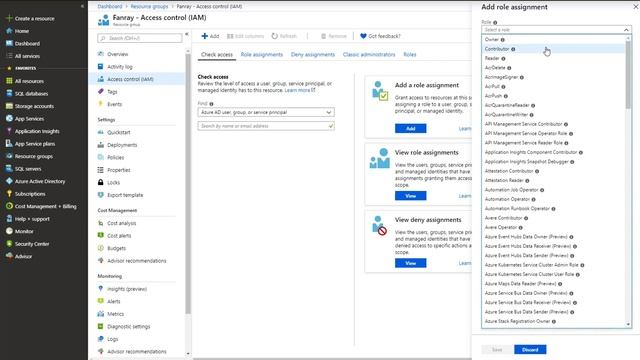This screenshot has width=640, height=360.
Task: Select Avere Contributor role
Action: click(x=553, y=218)
